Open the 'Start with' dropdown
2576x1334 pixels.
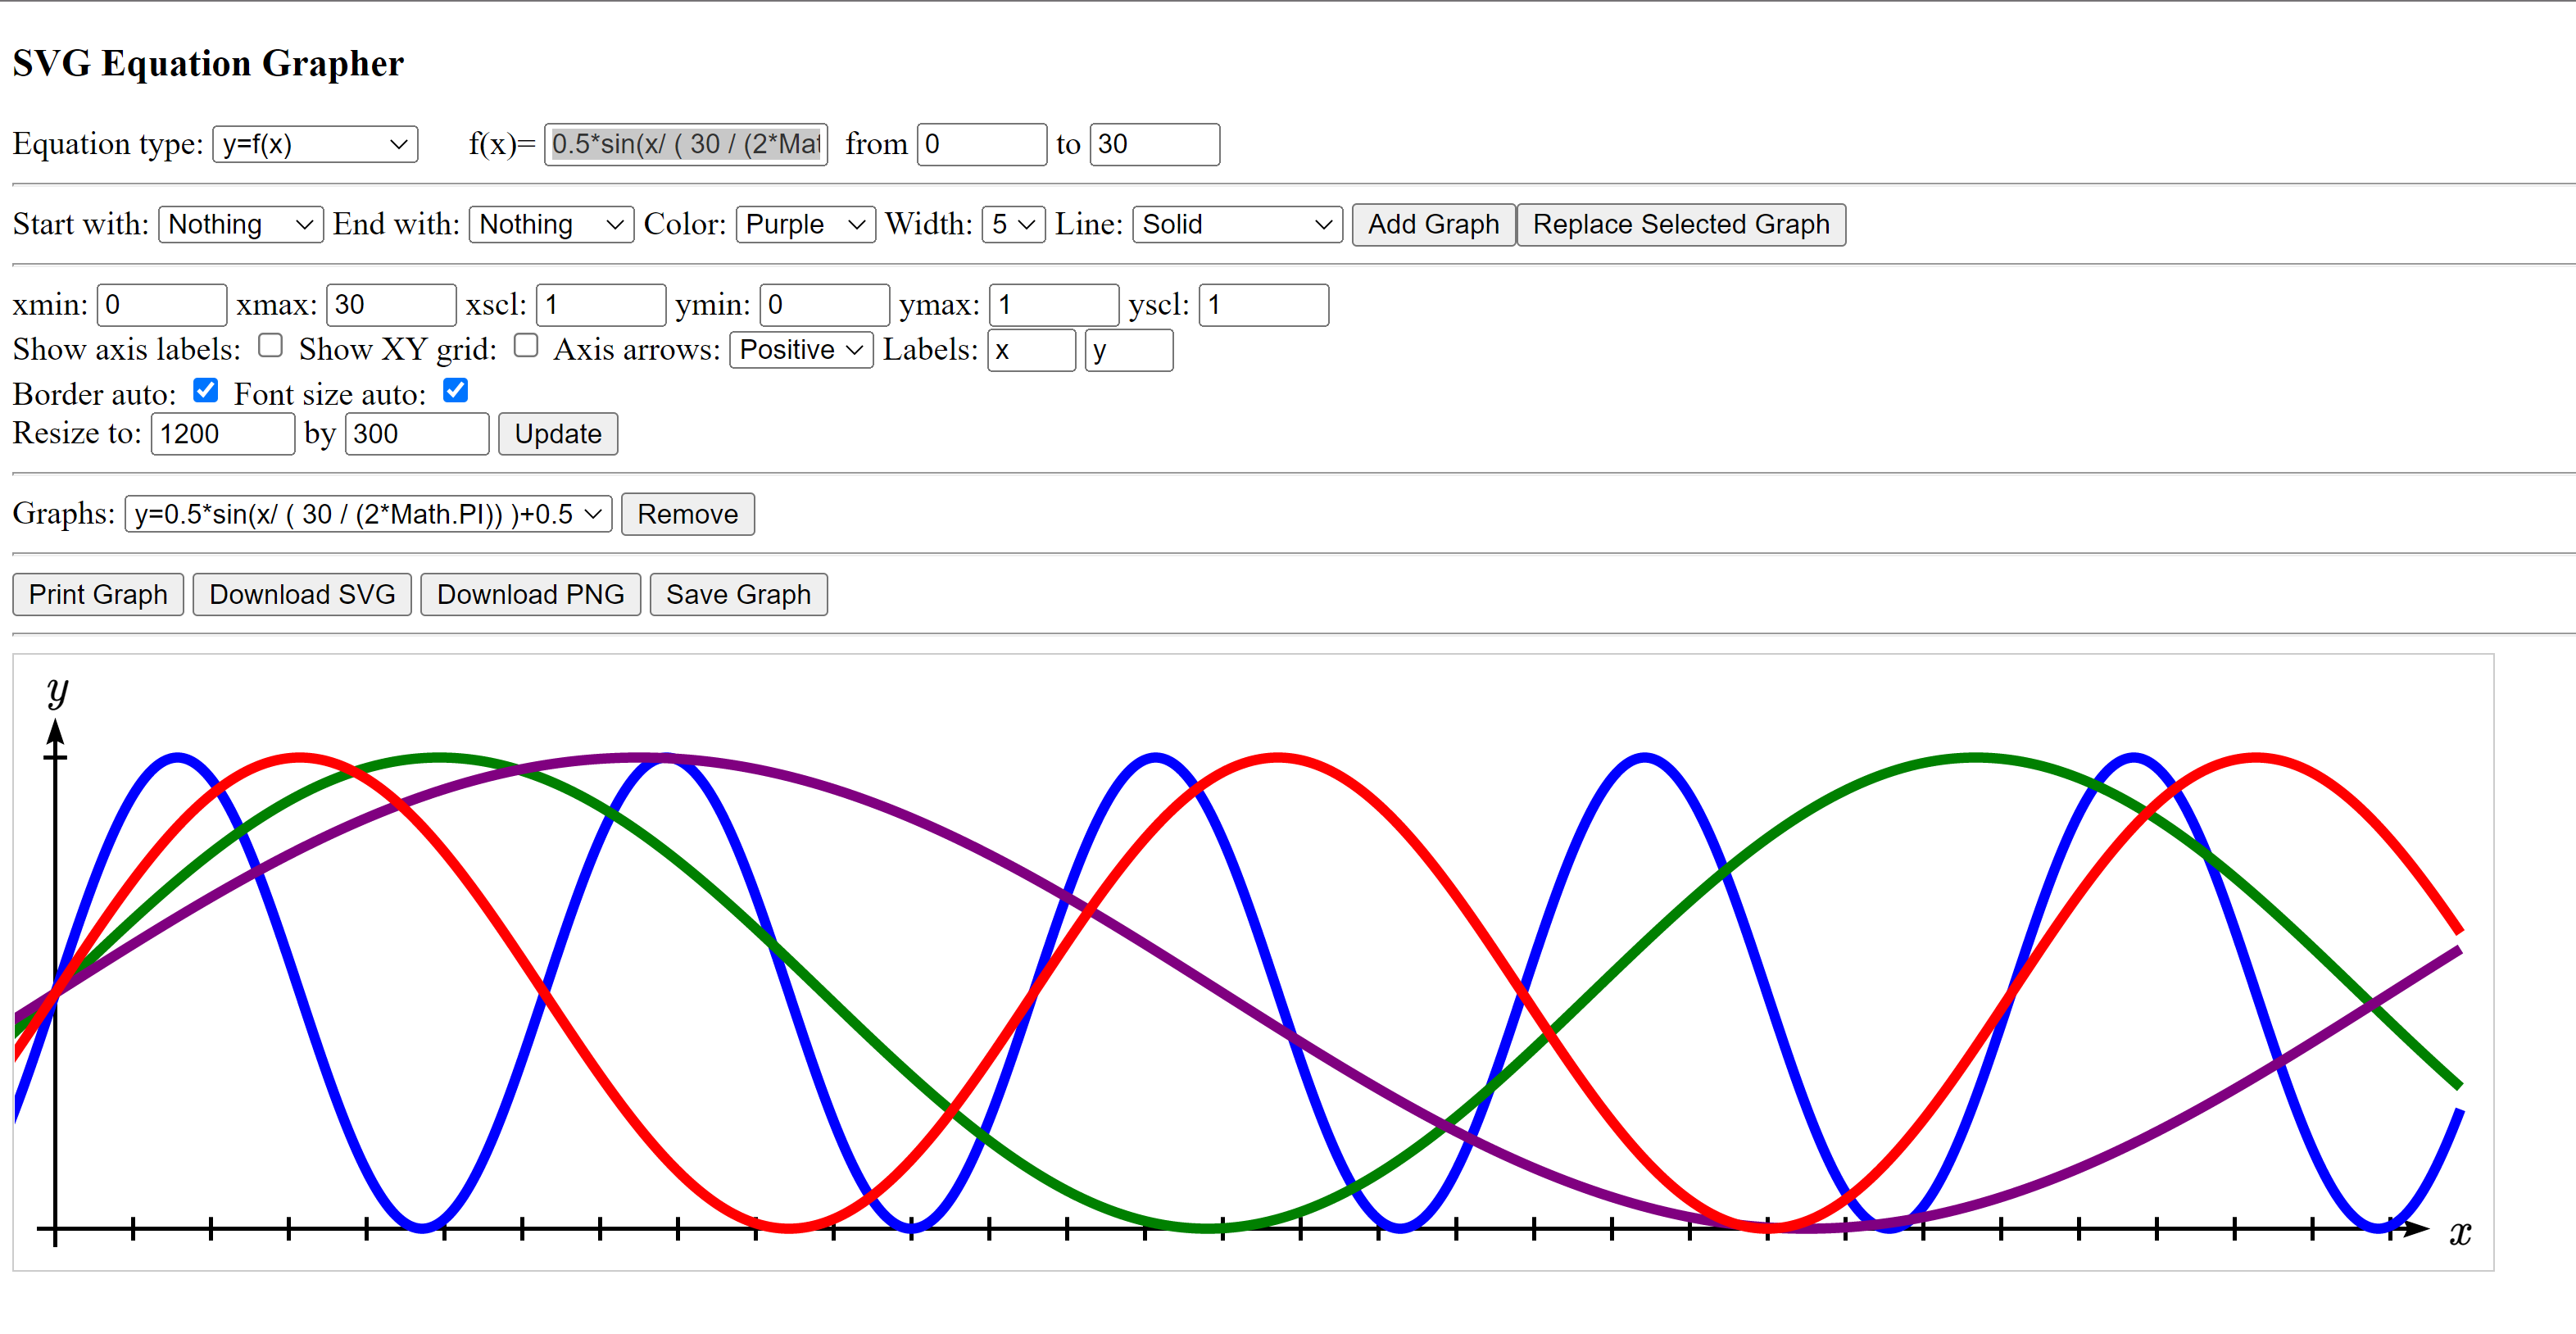click(x=241, y=224)
